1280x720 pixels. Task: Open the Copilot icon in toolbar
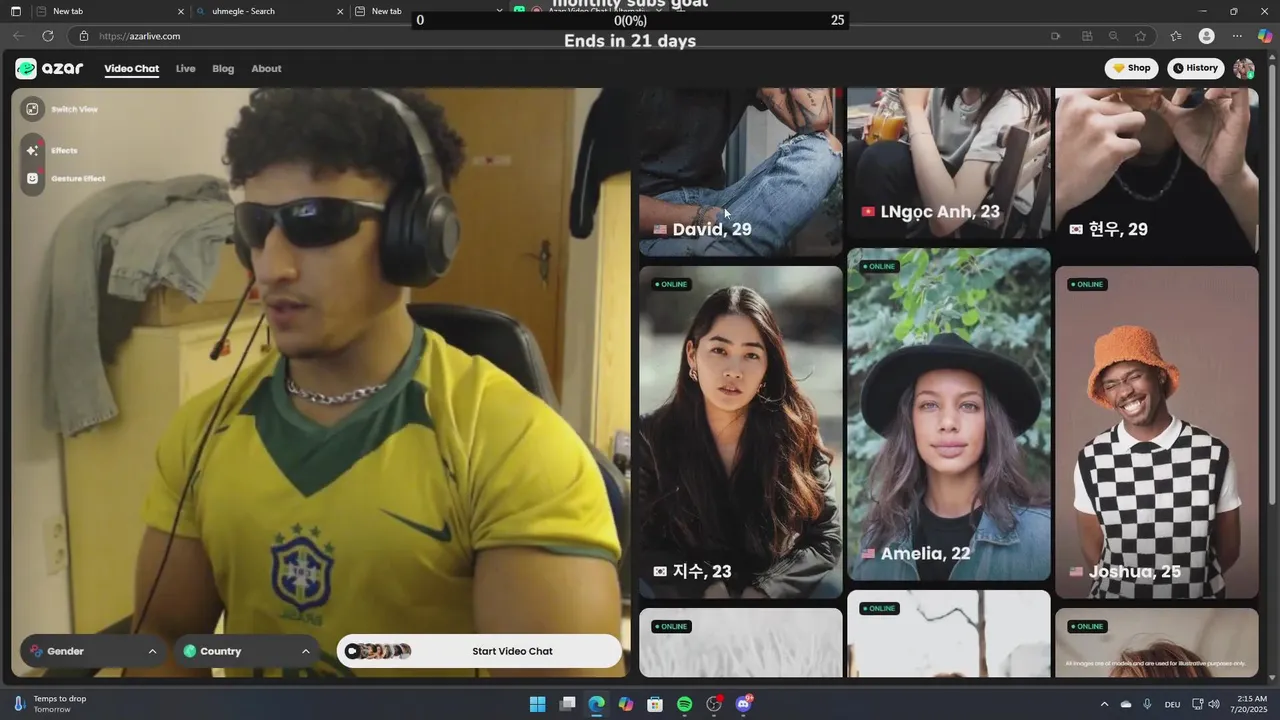pyautogui.click(x=1265, y=36)
